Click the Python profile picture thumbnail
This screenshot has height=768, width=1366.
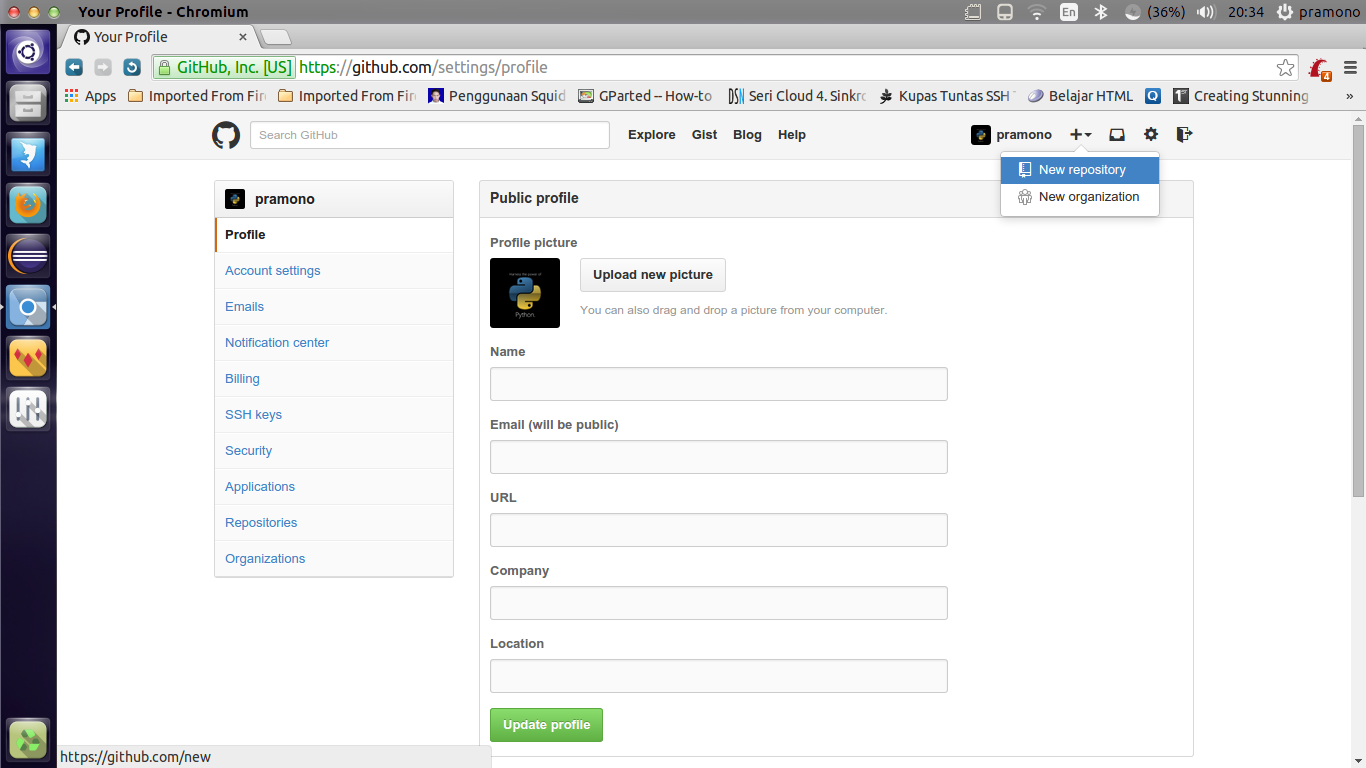point(525,293)
